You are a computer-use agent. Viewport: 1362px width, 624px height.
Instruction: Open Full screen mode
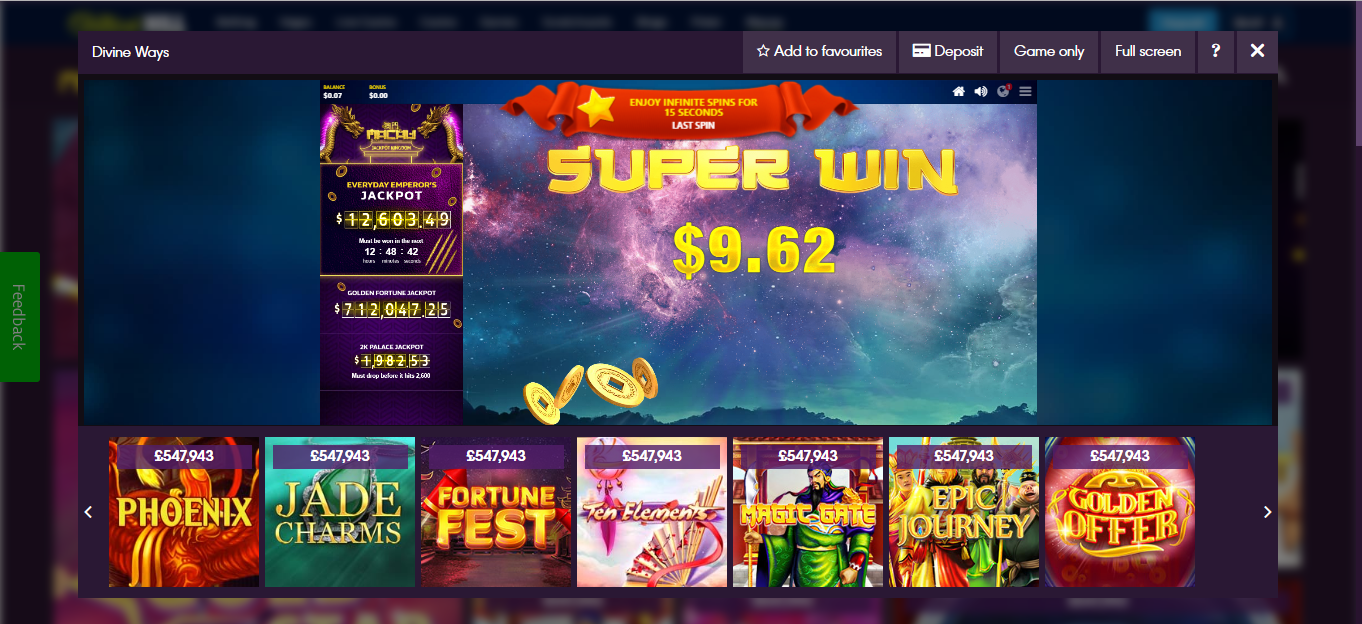[1148, 51]
